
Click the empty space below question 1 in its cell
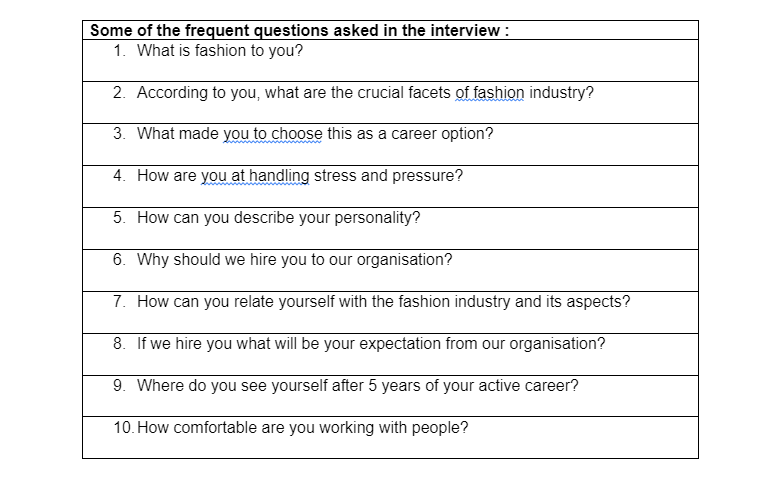point(390,71)
